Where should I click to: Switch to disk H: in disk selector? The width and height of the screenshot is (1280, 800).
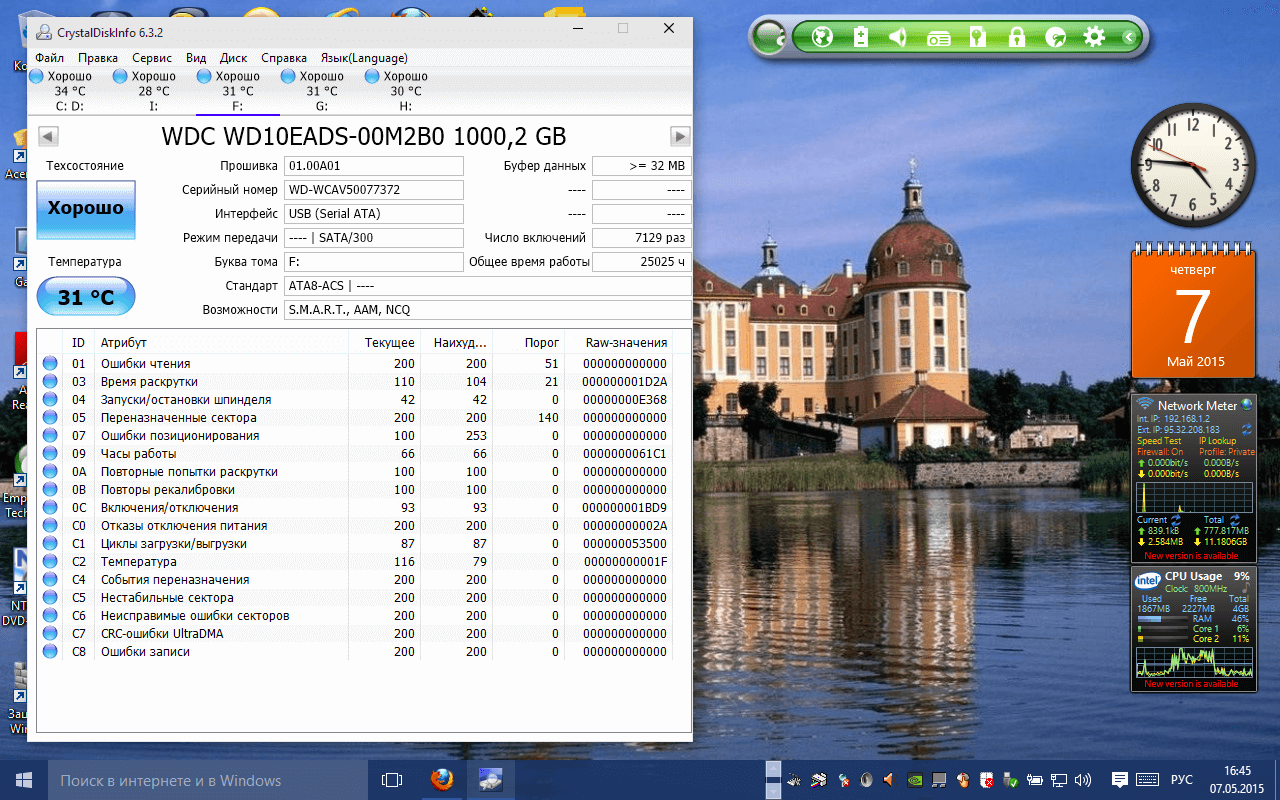(x=405, y=91)
